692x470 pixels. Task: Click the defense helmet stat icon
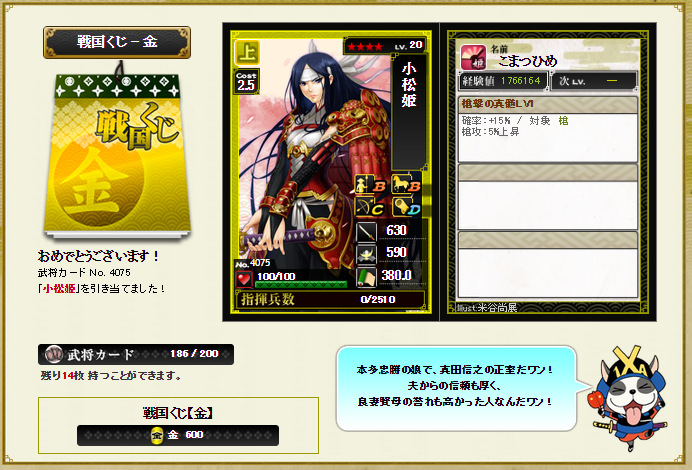pos(366,254)
